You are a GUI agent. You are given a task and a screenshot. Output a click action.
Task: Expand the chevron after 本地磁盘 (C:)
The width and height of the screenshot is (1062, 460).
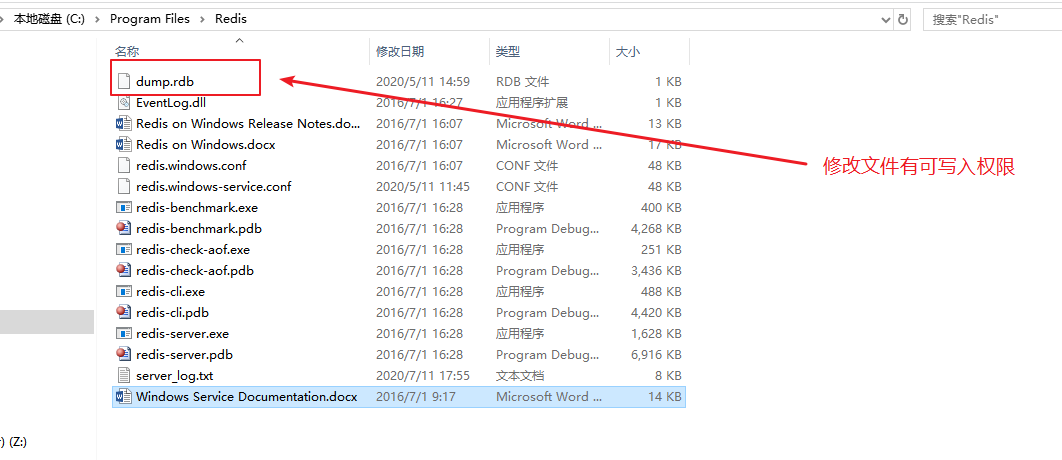[x=97, y=20]
